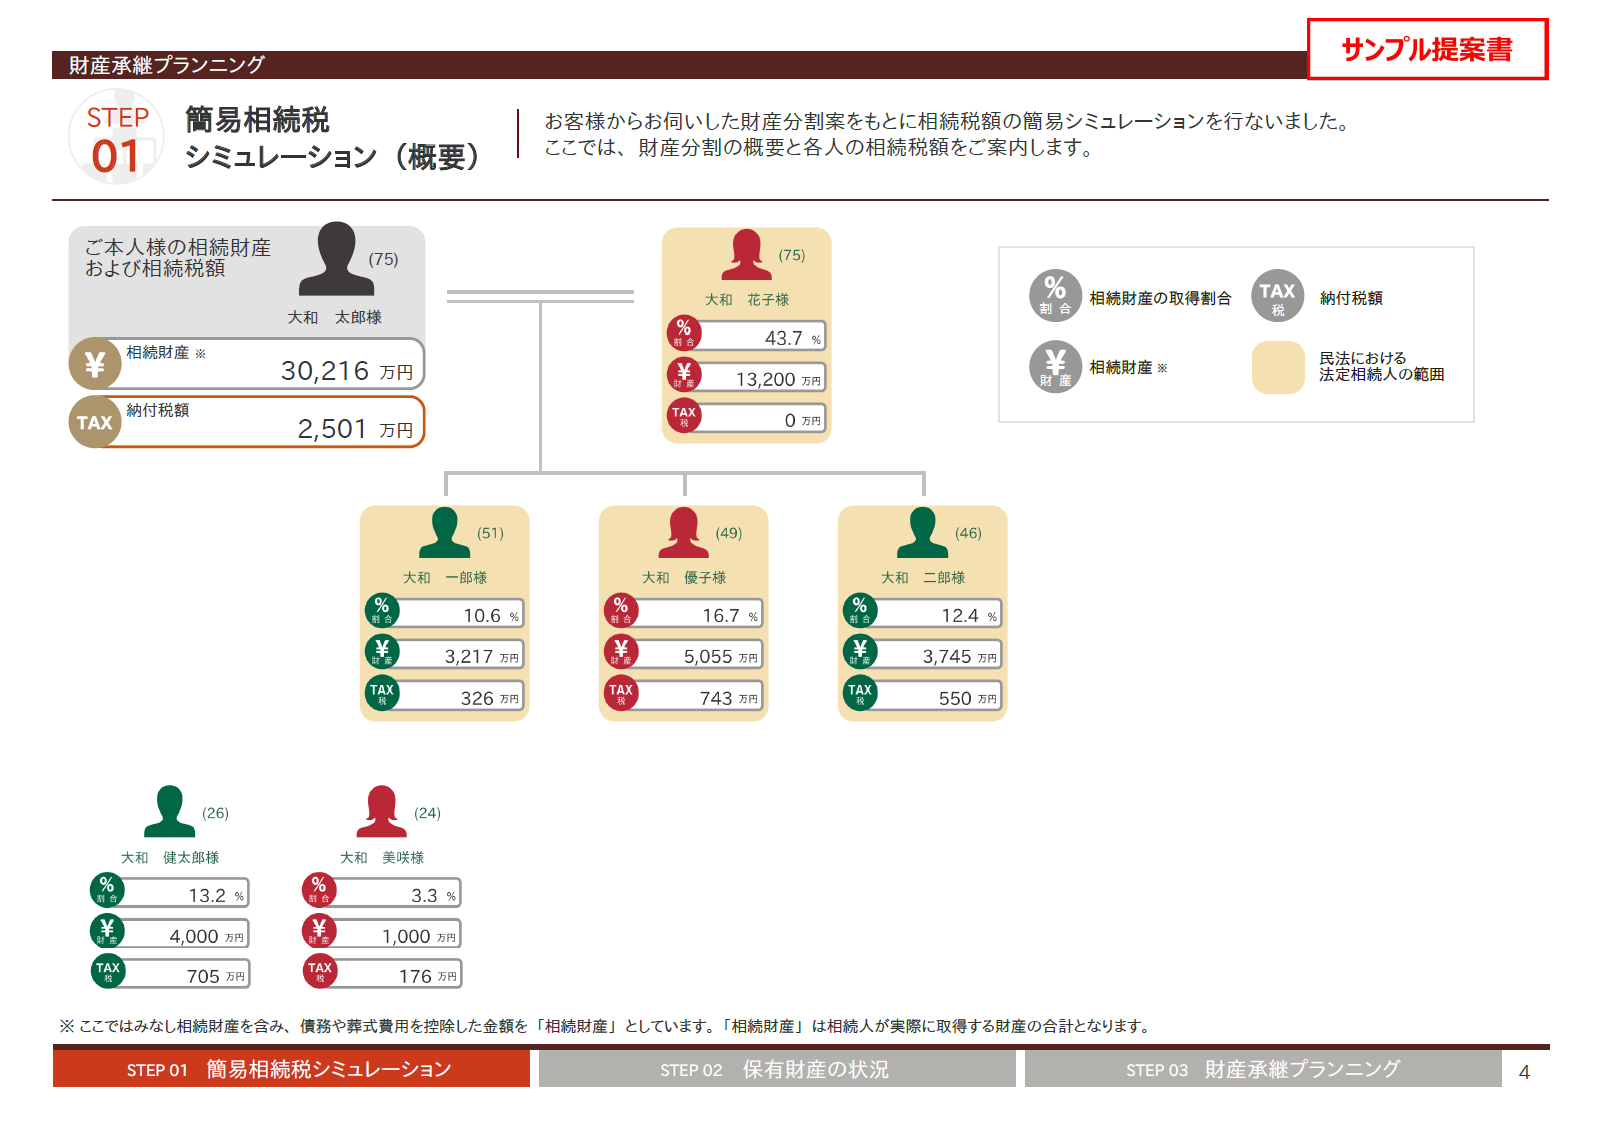Switch to STEP 02 保有財産の状況 tab
This screenshot has width=1600, height=1140.
tap(776, 1069)
